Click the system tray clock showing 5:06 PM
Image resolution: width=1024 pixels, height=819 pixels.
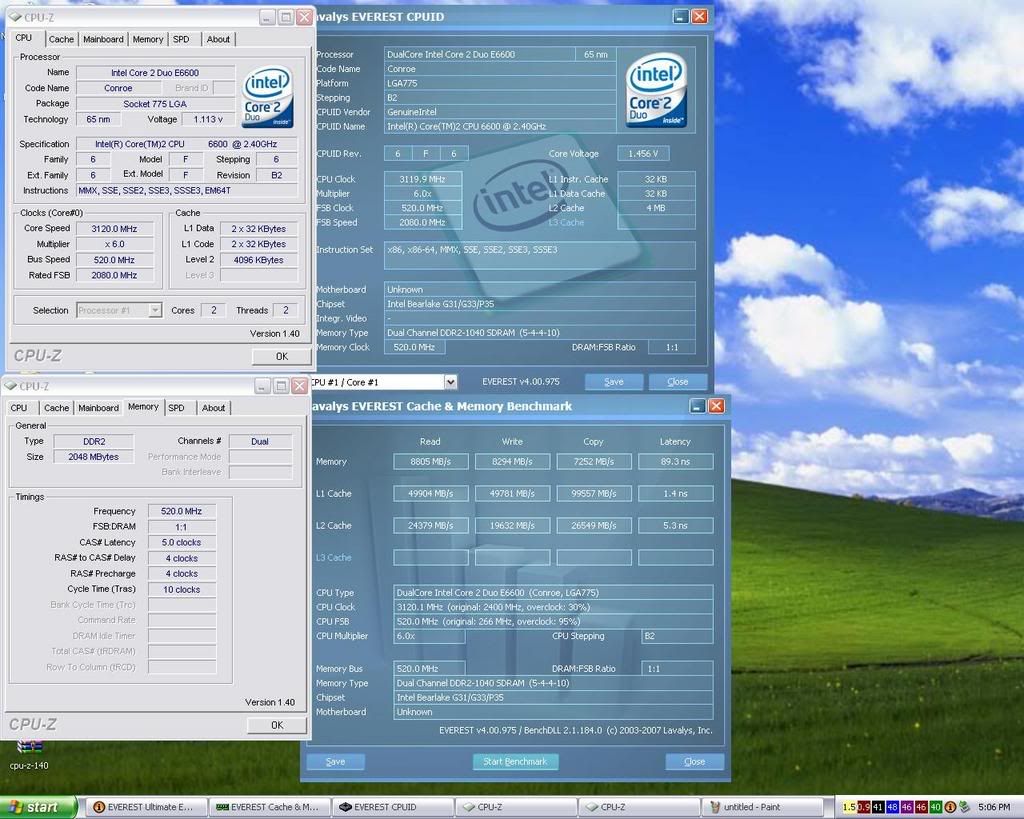pos(992,807)
